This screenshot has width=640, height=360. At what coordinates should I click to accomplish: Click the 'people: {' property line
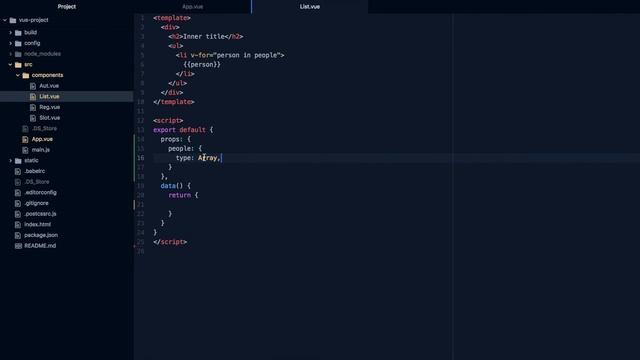(x=185, y=149)
